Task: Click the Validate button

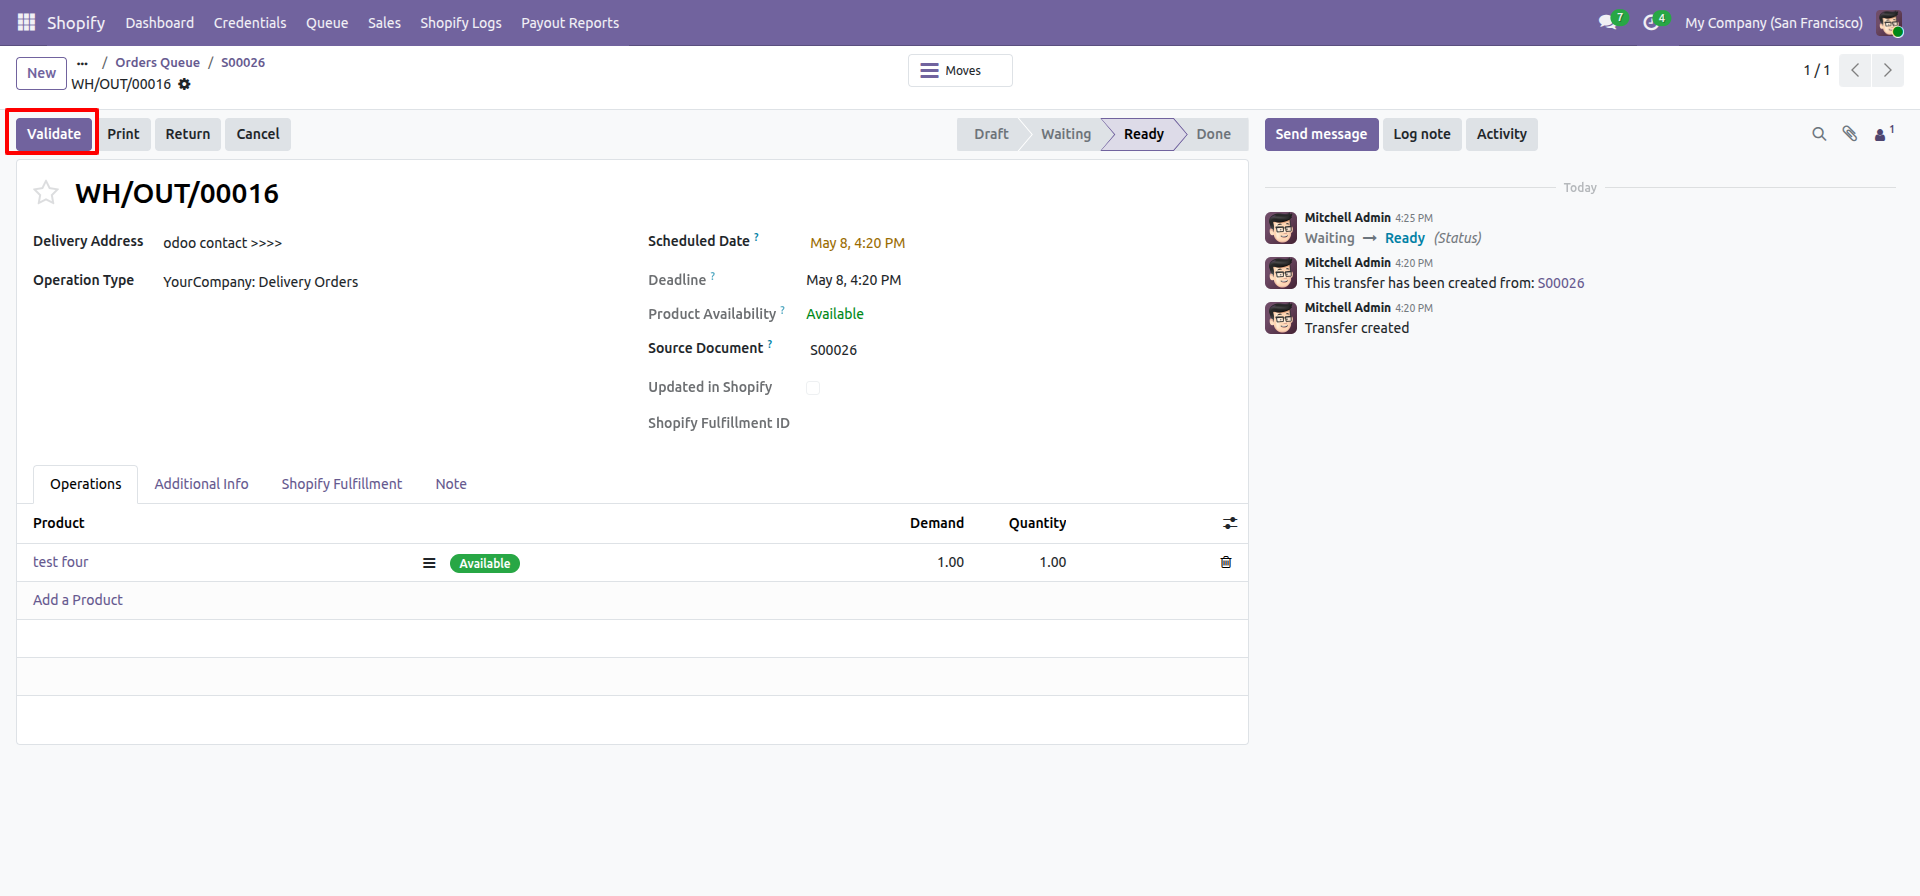Action: point(54,134)
